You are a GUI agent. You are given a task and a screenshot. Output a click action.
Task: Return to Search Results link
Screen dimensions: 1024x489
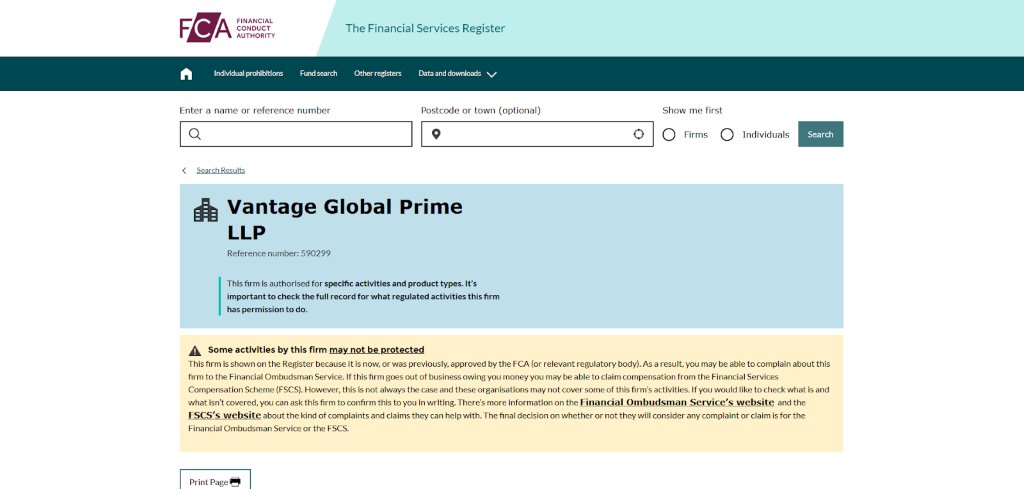[x=221, y=170]
